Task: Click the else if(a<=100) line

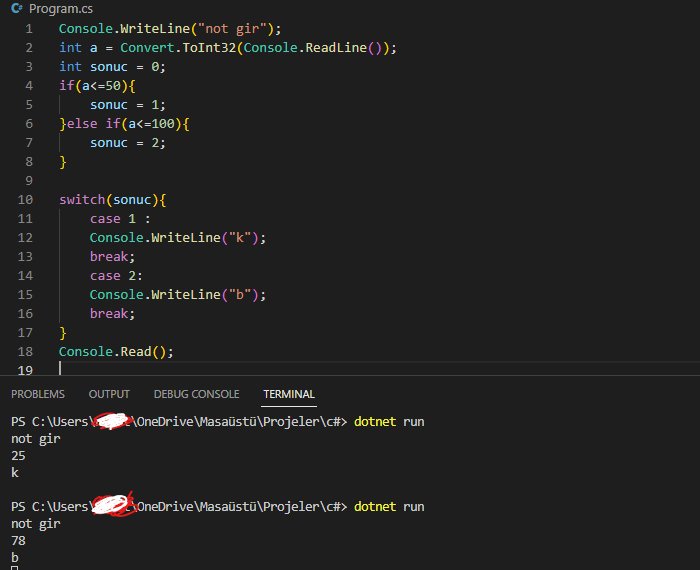Action: pos(125,124)
